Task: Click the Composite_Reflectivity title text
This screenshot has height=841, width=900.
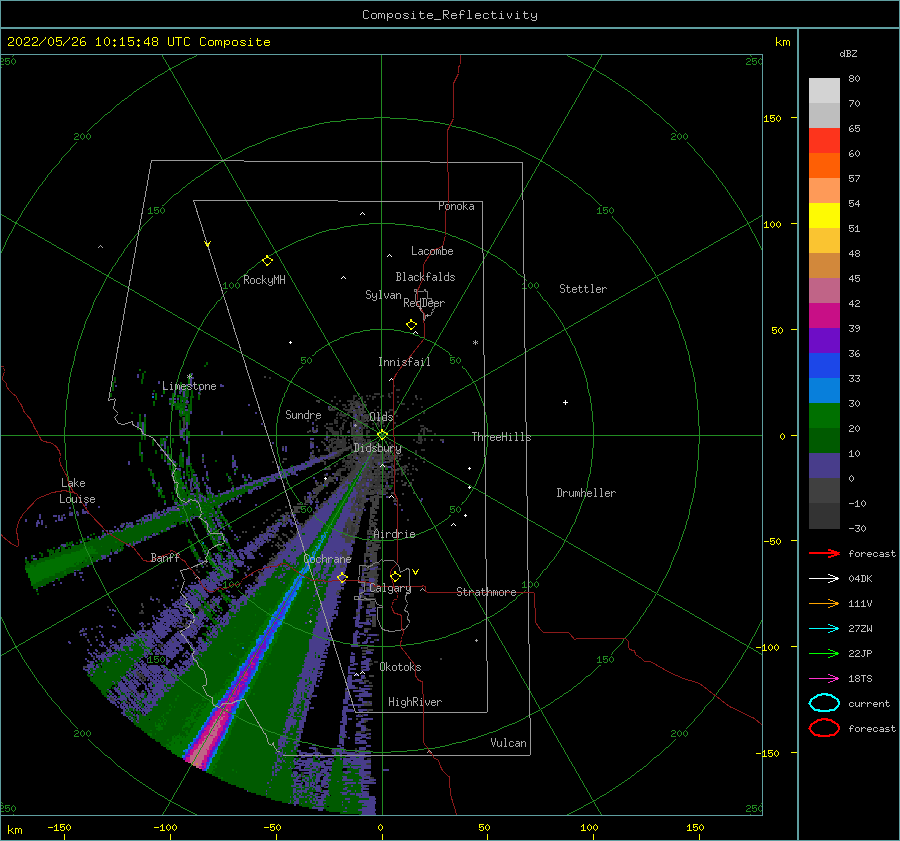Action: (450, 15)
